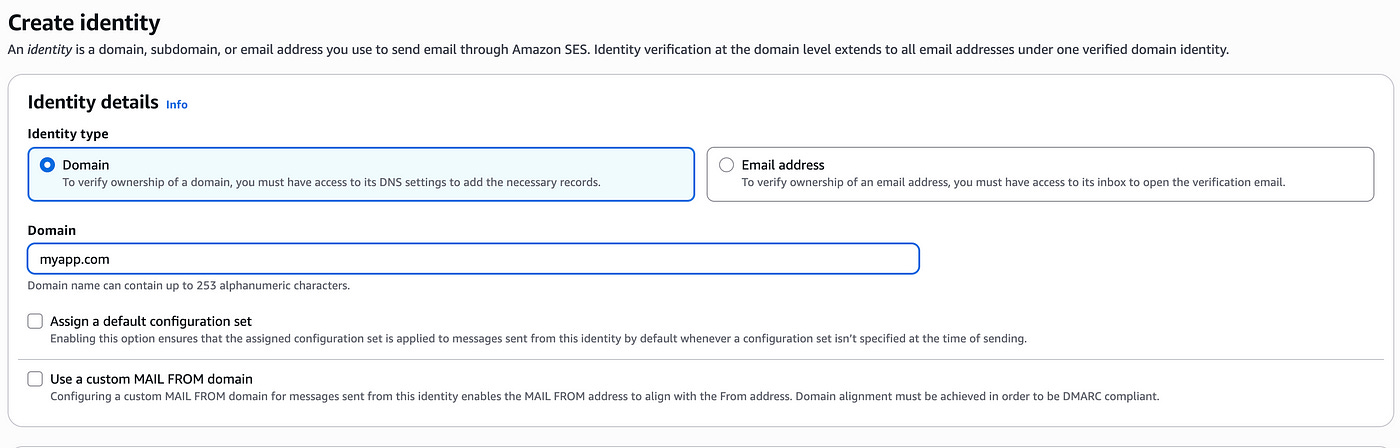The height and width of the screenshot is (448, 1400).
Task: Click the DNS settings description under Domain option
Action: click(332, 183)
